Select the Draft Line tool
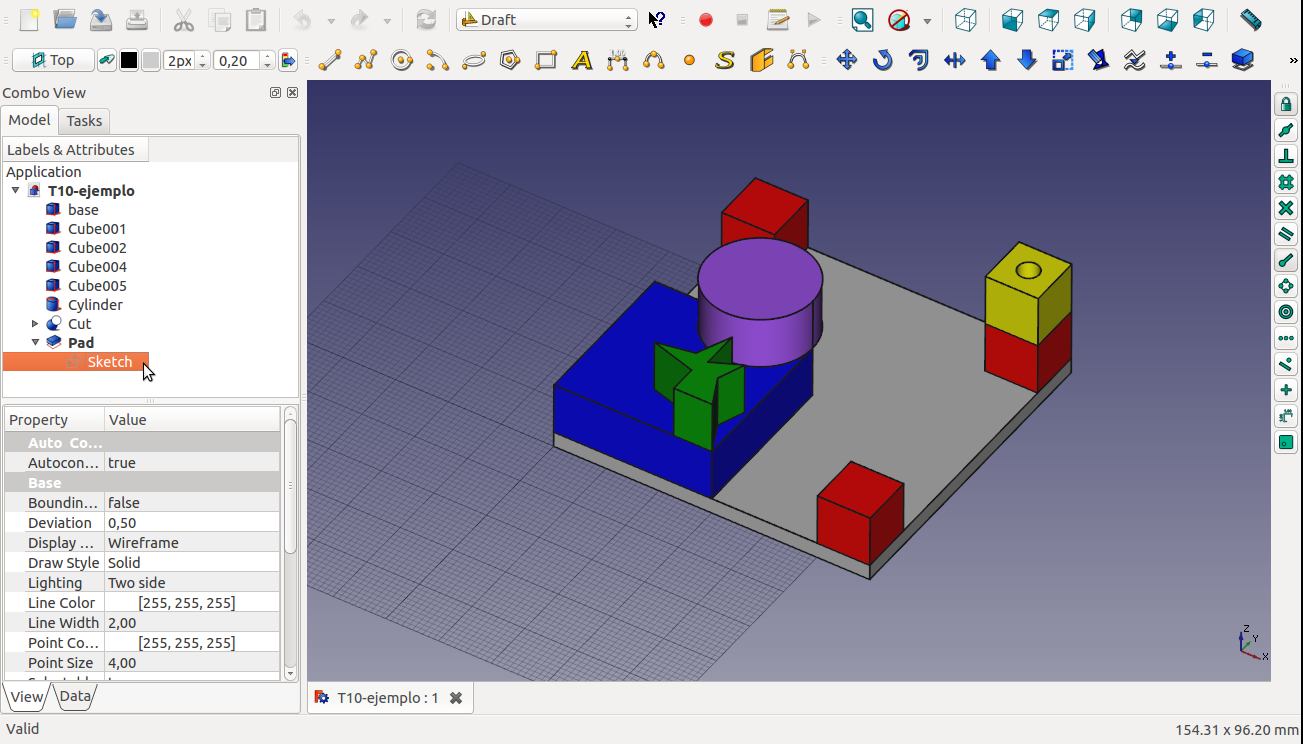Screen dimensions: 1303x744 (x=330, y=61)
